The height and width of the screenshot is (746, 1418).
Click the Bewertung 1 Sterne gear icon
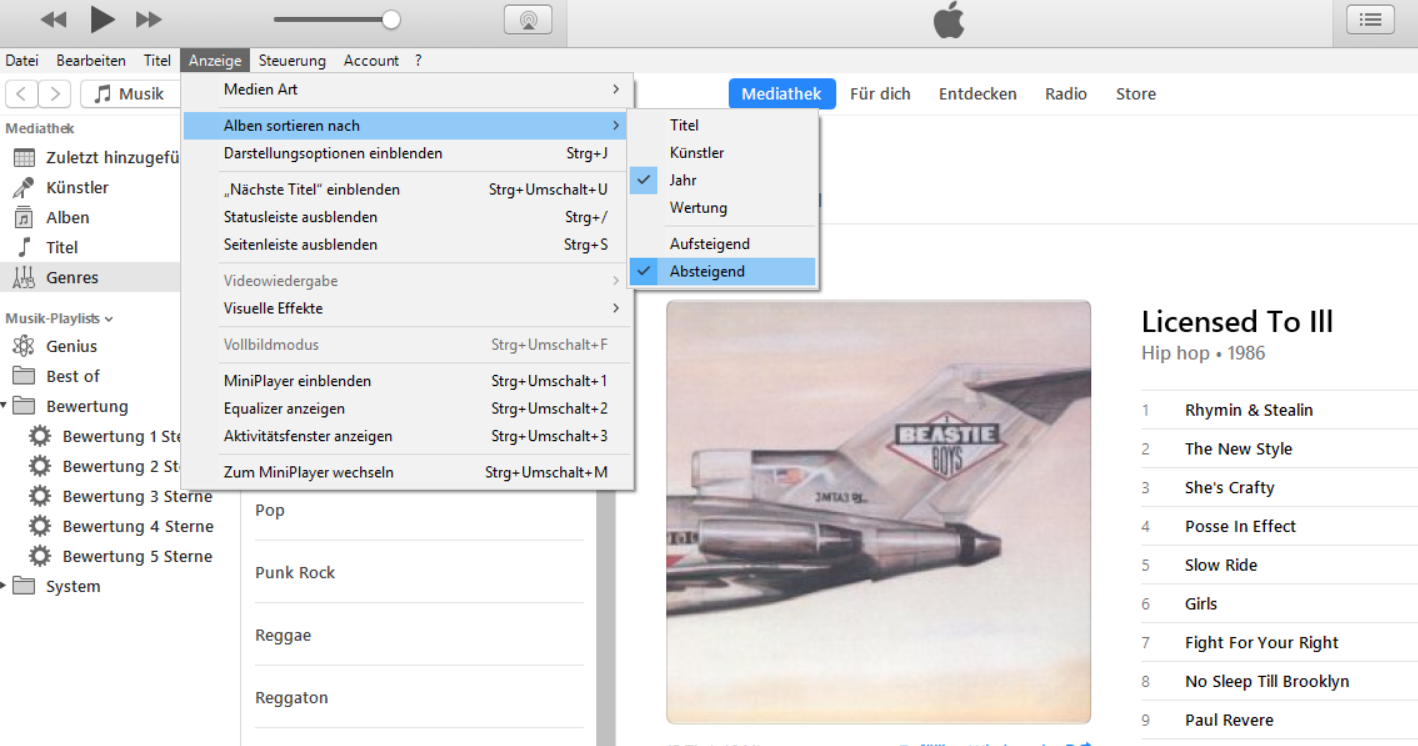pyautogui.click(x=40, y=436)
